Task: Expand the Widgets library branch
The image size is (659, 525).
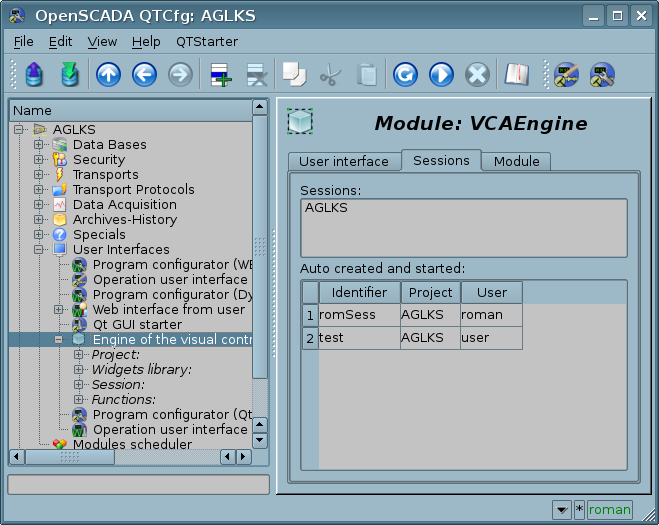Action: (x=79, y=370)
